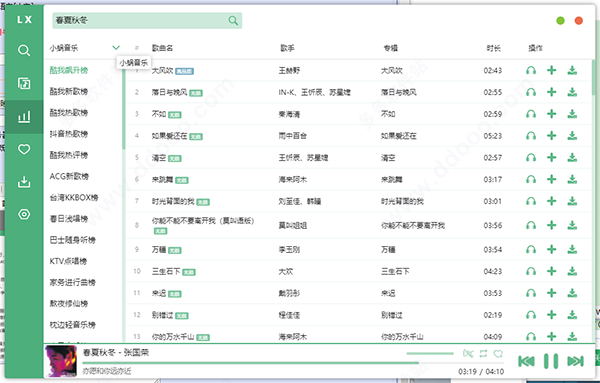Click the artist name 王赫野
Screen dimensions: 600x383
pyautogui.click(x=289, y=70)
